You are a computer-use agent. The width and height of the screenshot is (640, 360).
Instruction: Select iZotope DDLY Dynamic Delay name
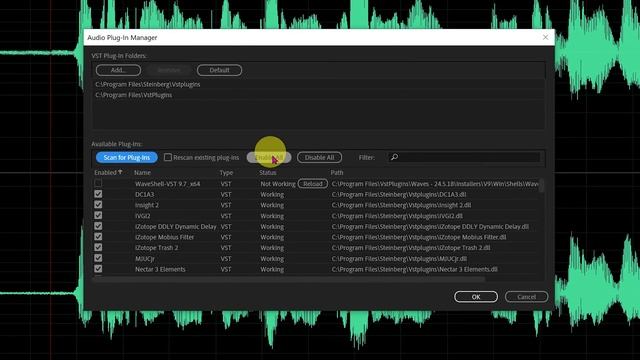pos(176,227)
